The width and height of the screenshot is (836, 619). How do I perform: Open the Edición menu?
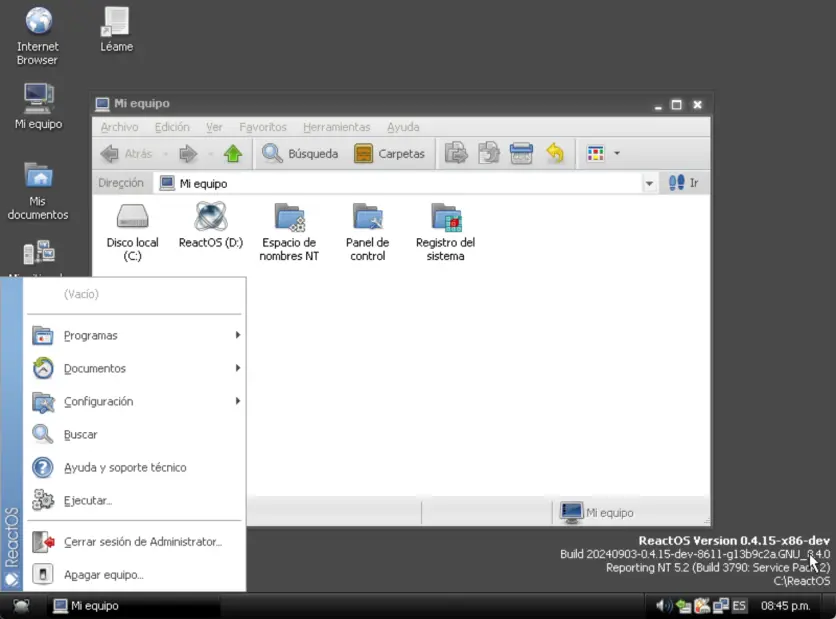pos(172,127)
